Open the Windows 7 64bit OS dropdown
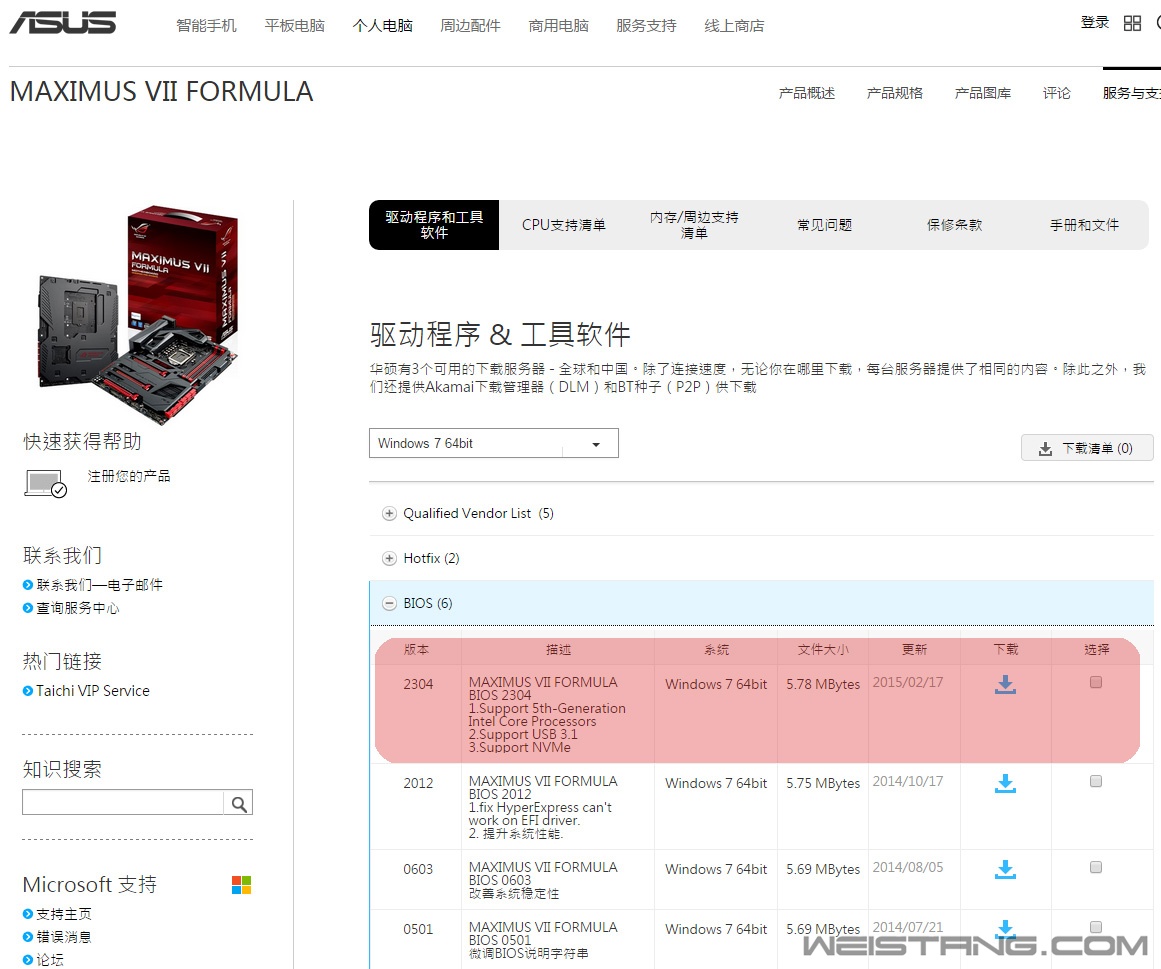The image size is (1161, 969). point(493,443)
